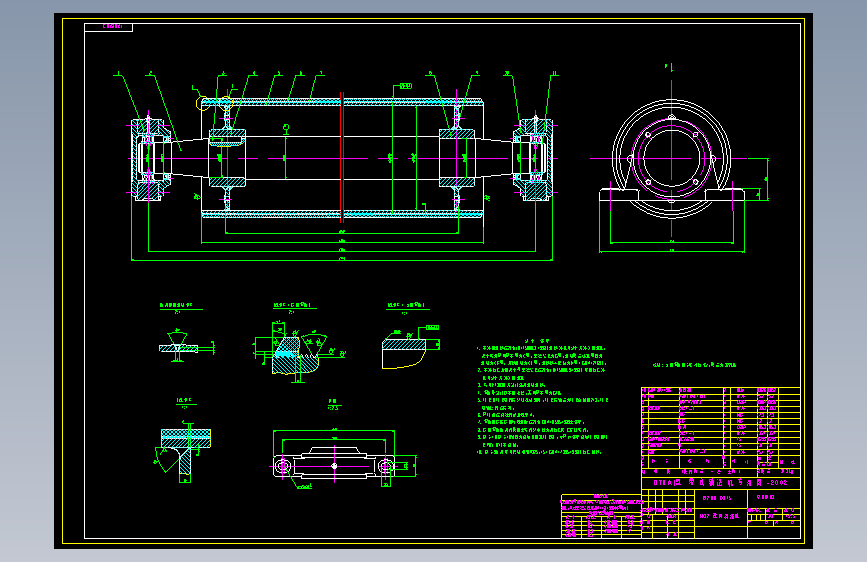
Task: Click the technical requirements notes block
Action: (542, 398)
